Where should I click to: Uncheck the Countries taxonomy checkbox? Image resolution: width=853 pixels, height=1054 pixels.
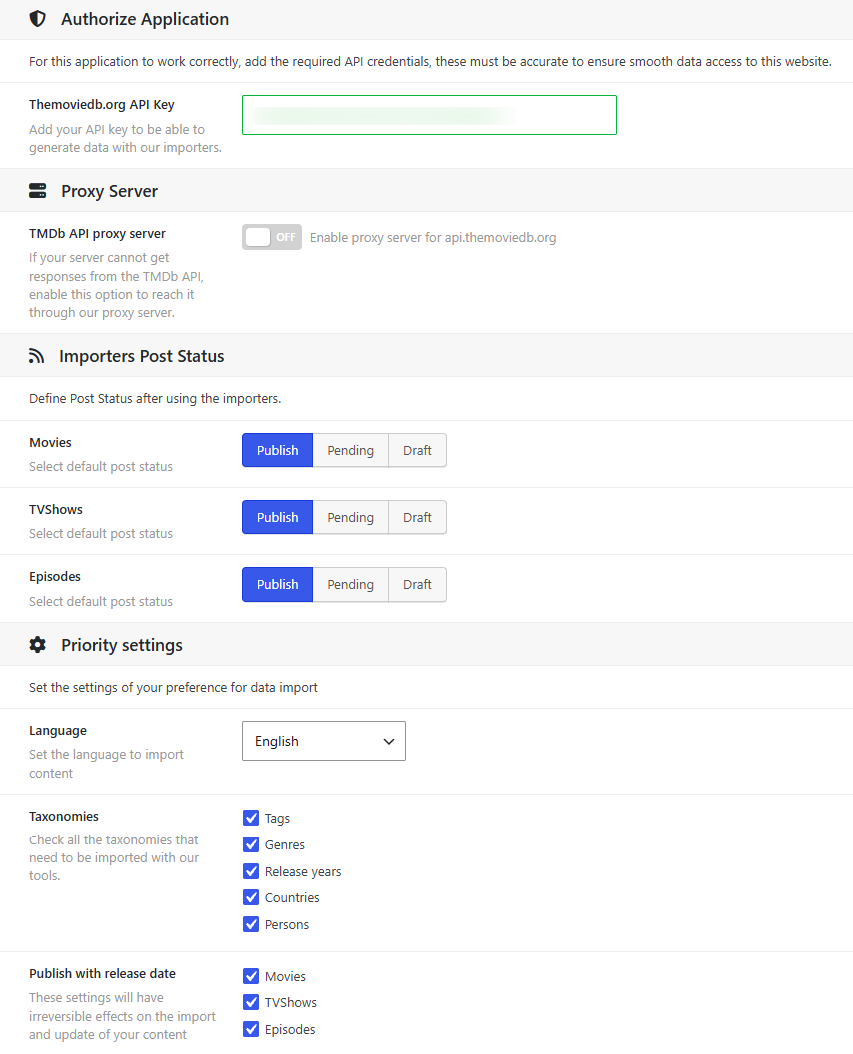coord(251,897)
